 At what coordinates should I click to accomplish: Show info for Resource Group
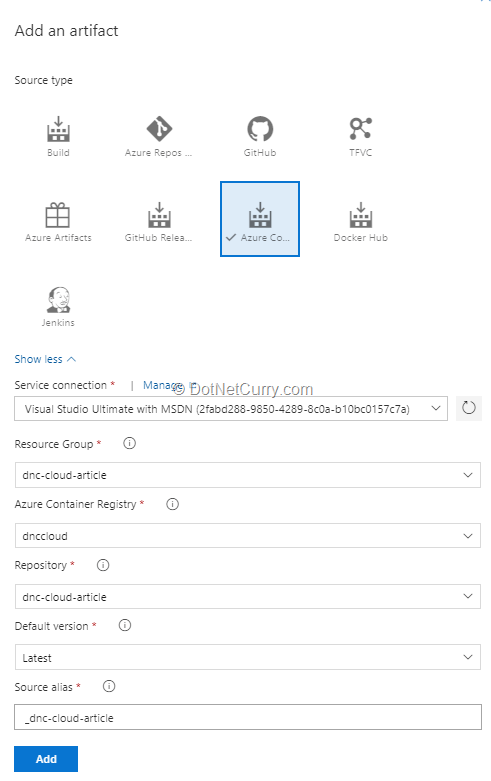[129, 443]
